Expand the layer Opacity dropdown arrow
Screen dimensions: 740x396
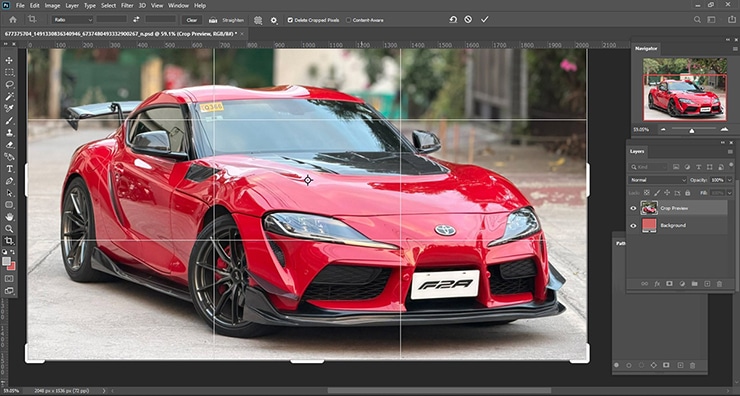click(730, 180)
